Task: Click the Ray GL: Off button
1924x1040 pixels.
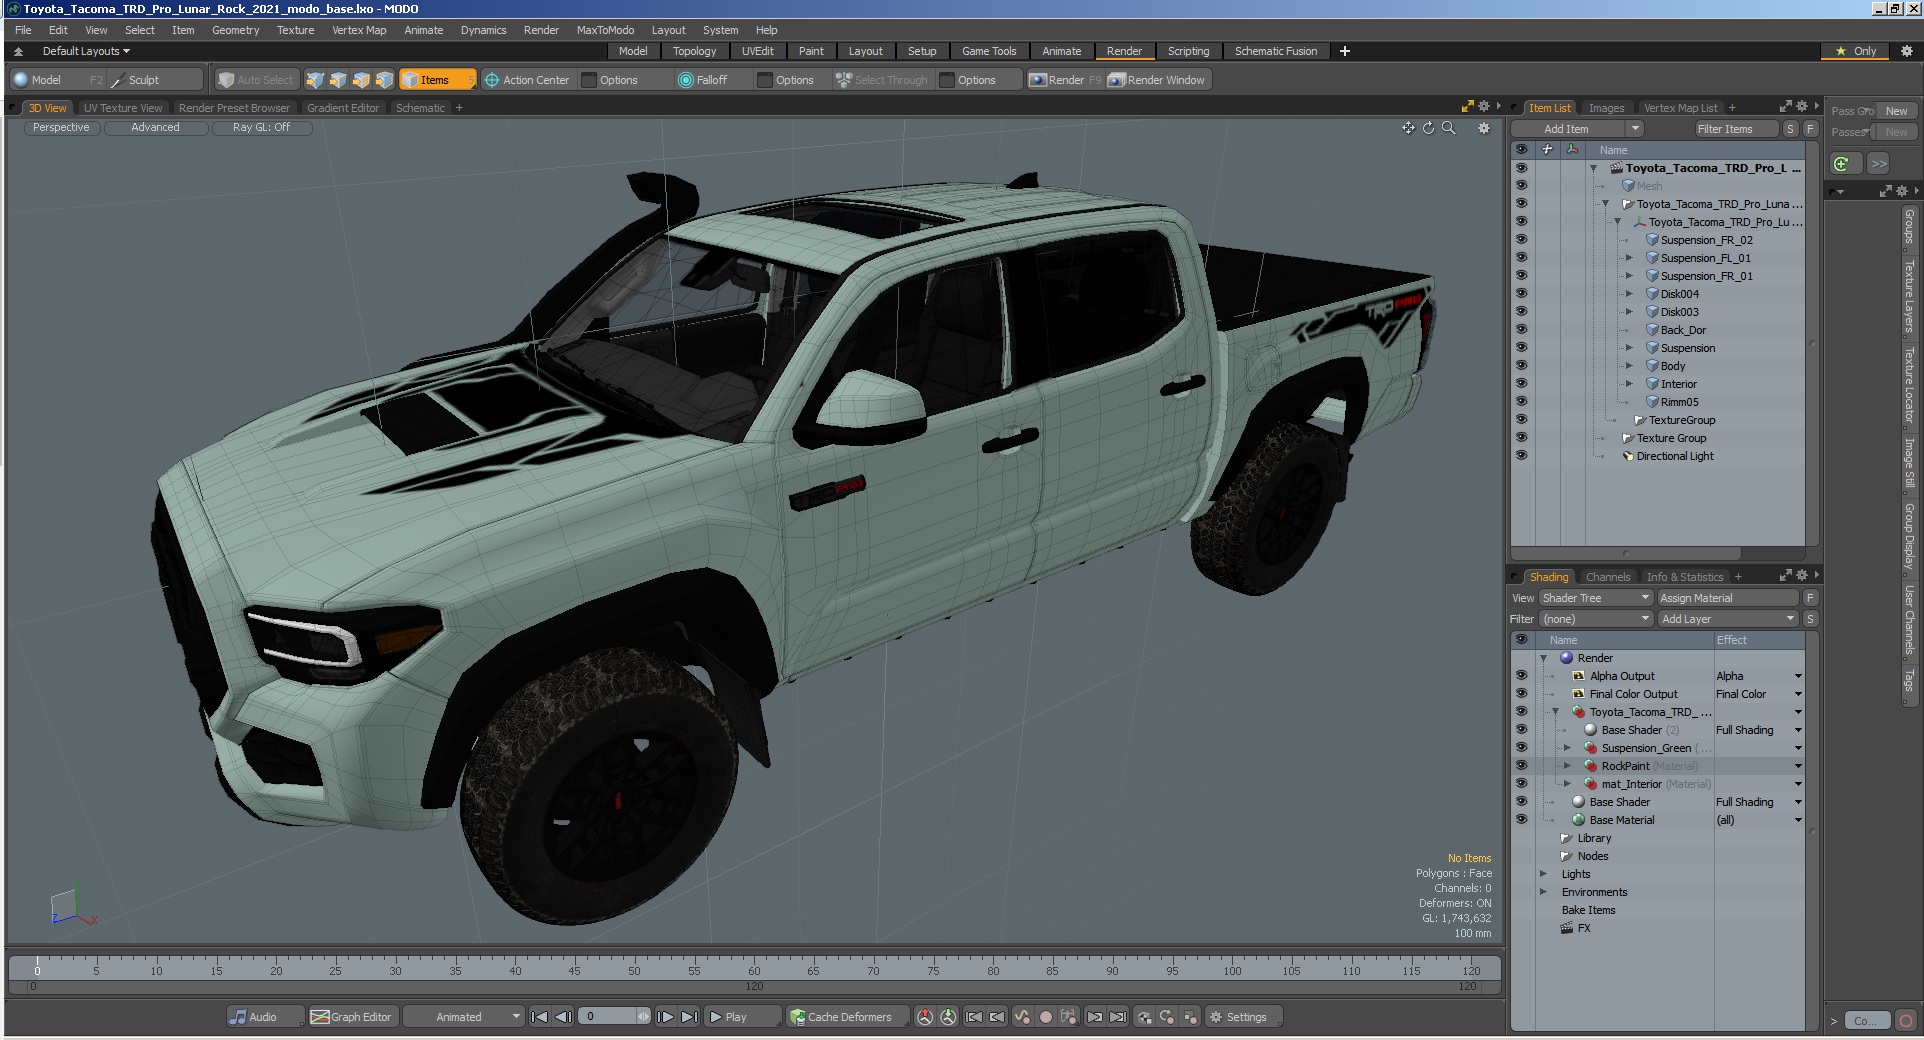Action: pos(261,128)
